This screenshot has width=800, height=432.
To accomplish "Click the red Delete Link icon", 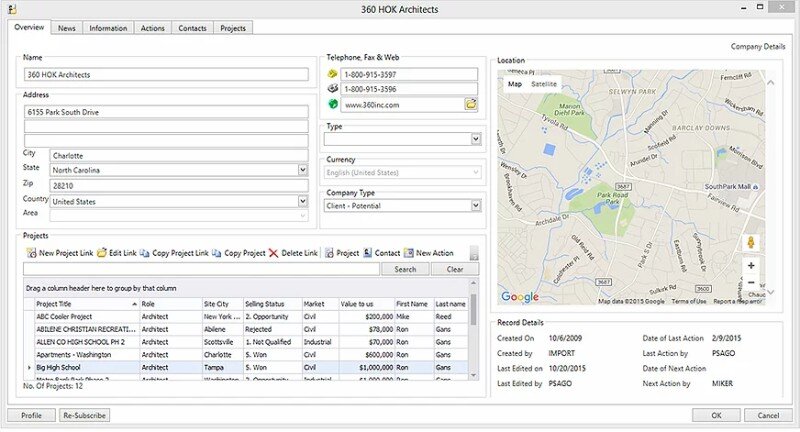I will (x=274, y=254).
